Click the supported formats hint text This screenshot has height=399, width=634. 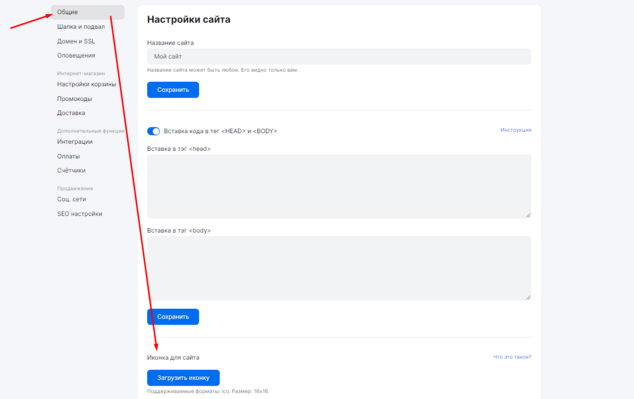[x=208, y=391]
